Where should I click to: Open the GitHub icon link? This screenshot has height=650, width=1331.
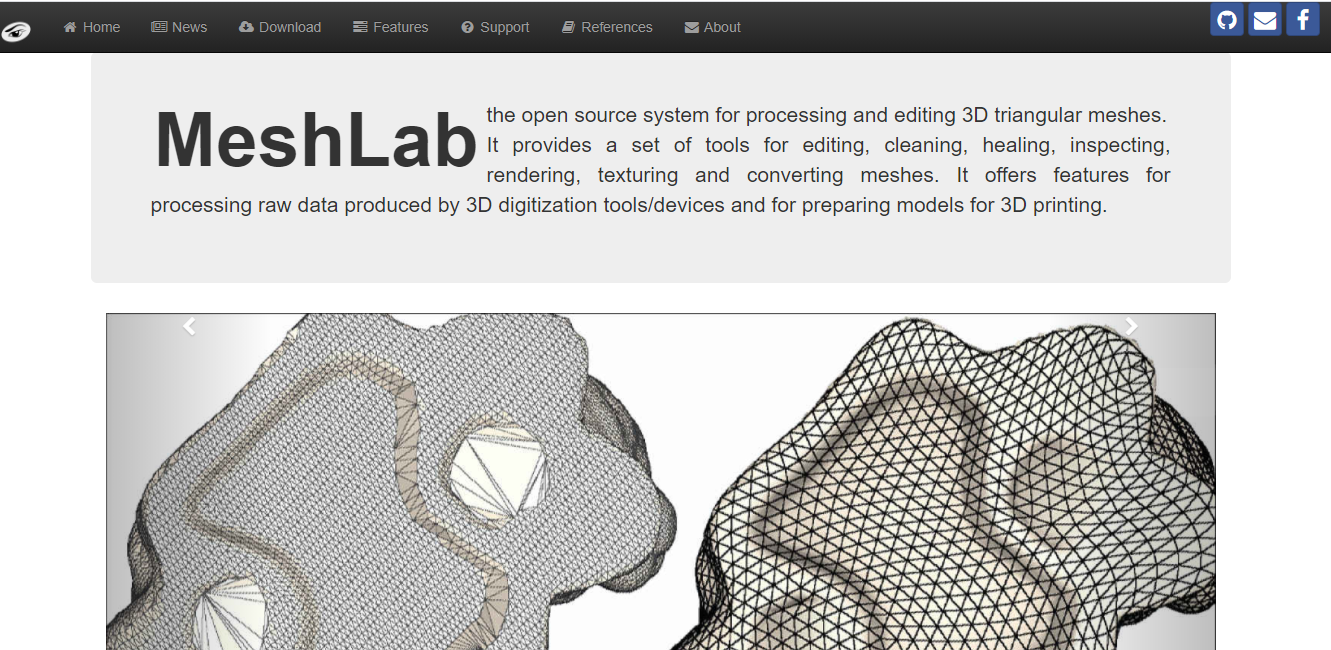click(x=1227, y=20)
